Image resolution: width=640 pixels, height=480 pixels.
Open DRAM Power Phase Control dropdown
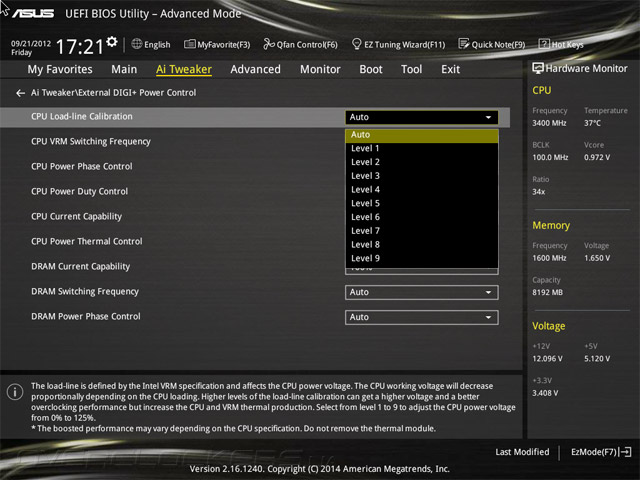click(422, 318)
